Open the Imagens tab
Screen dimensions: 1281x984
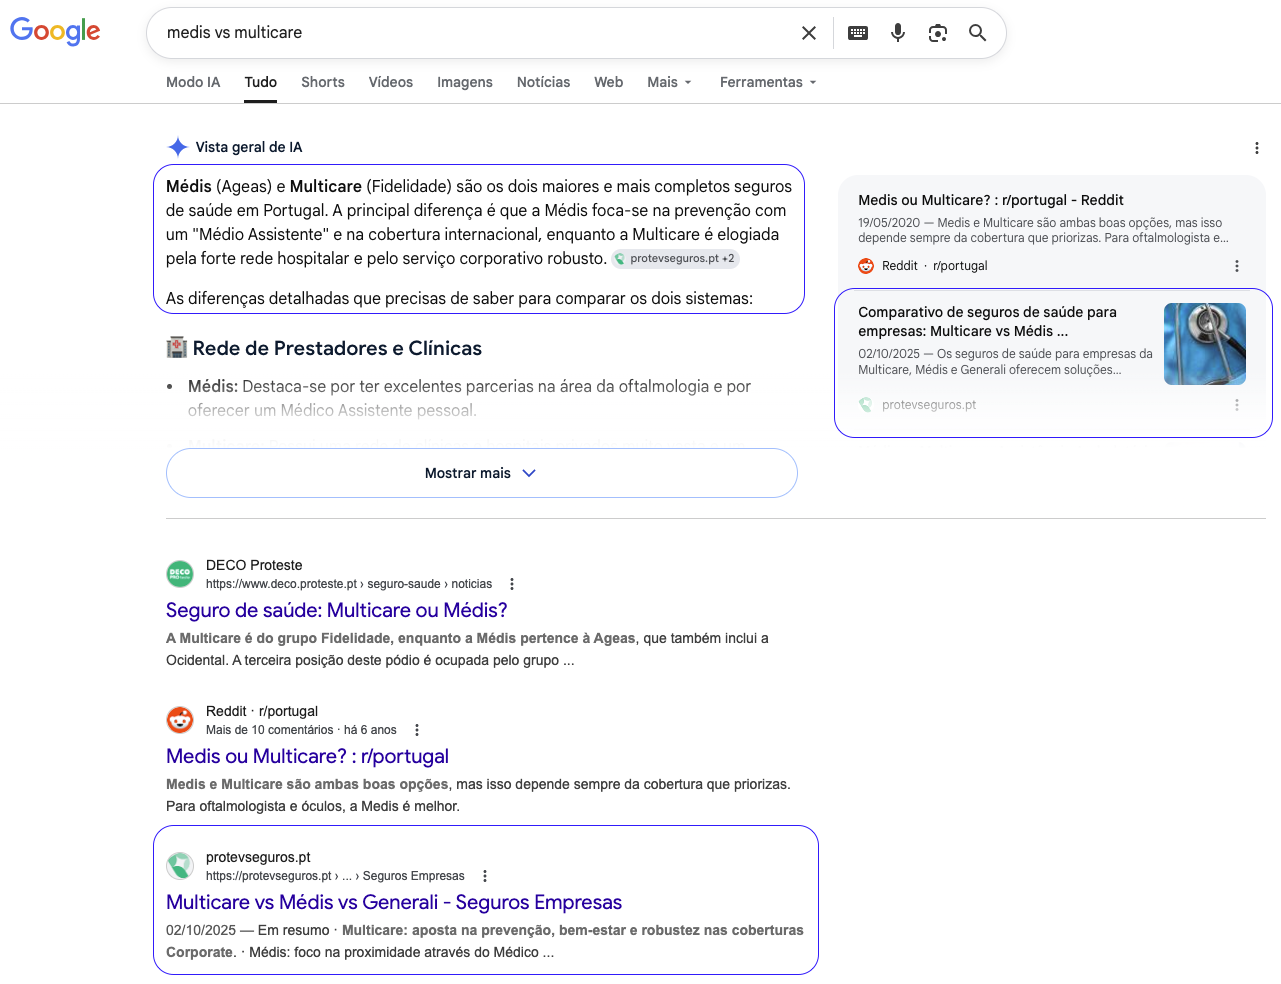465,82
